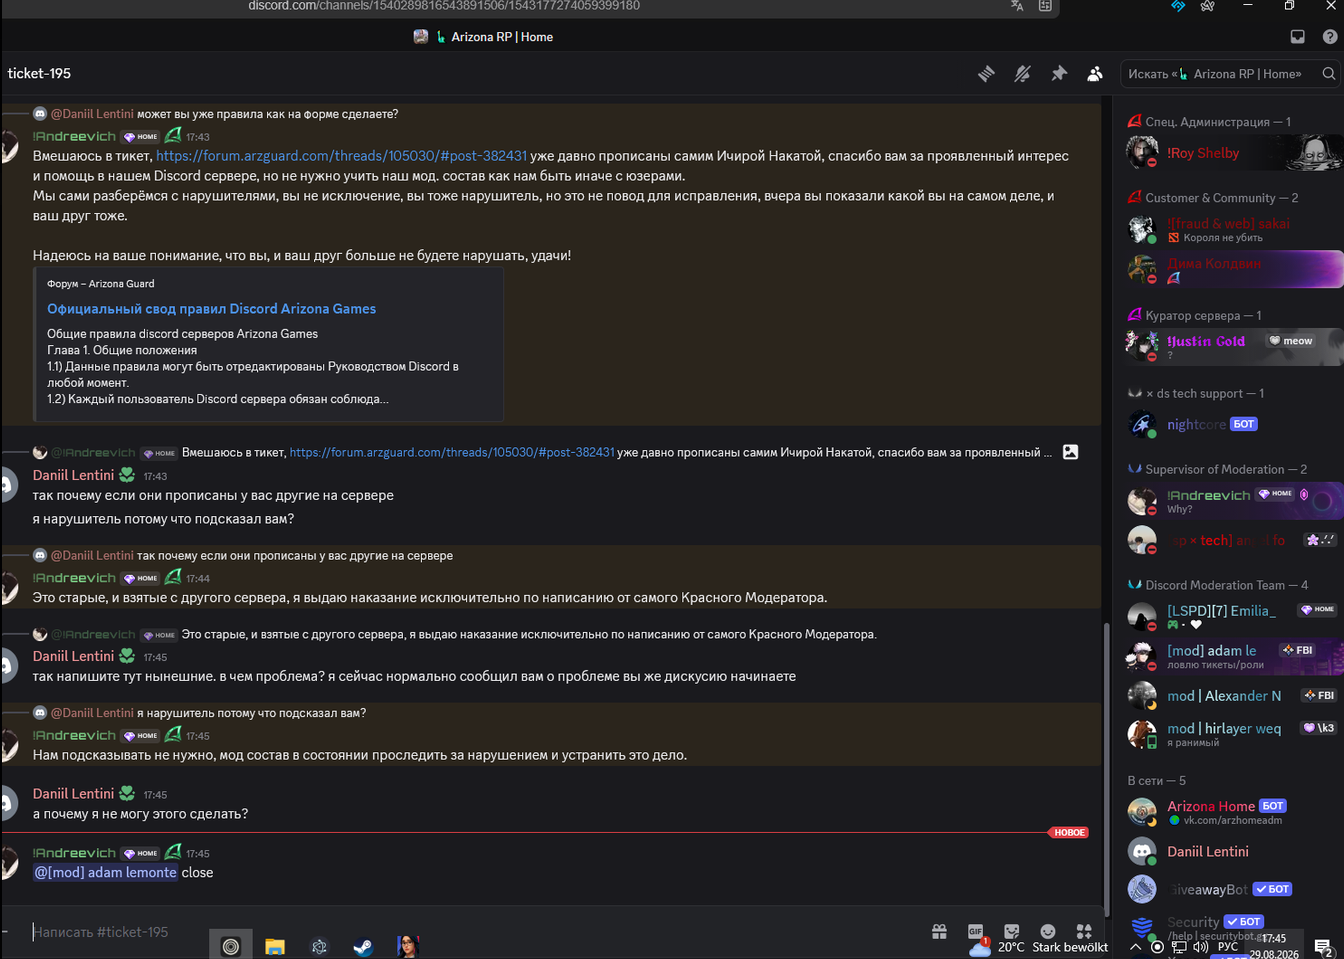The image size is (1344, 959).
Task: Click the role icon beside !Andreevich at 17:43
Action: coord(173,135)
